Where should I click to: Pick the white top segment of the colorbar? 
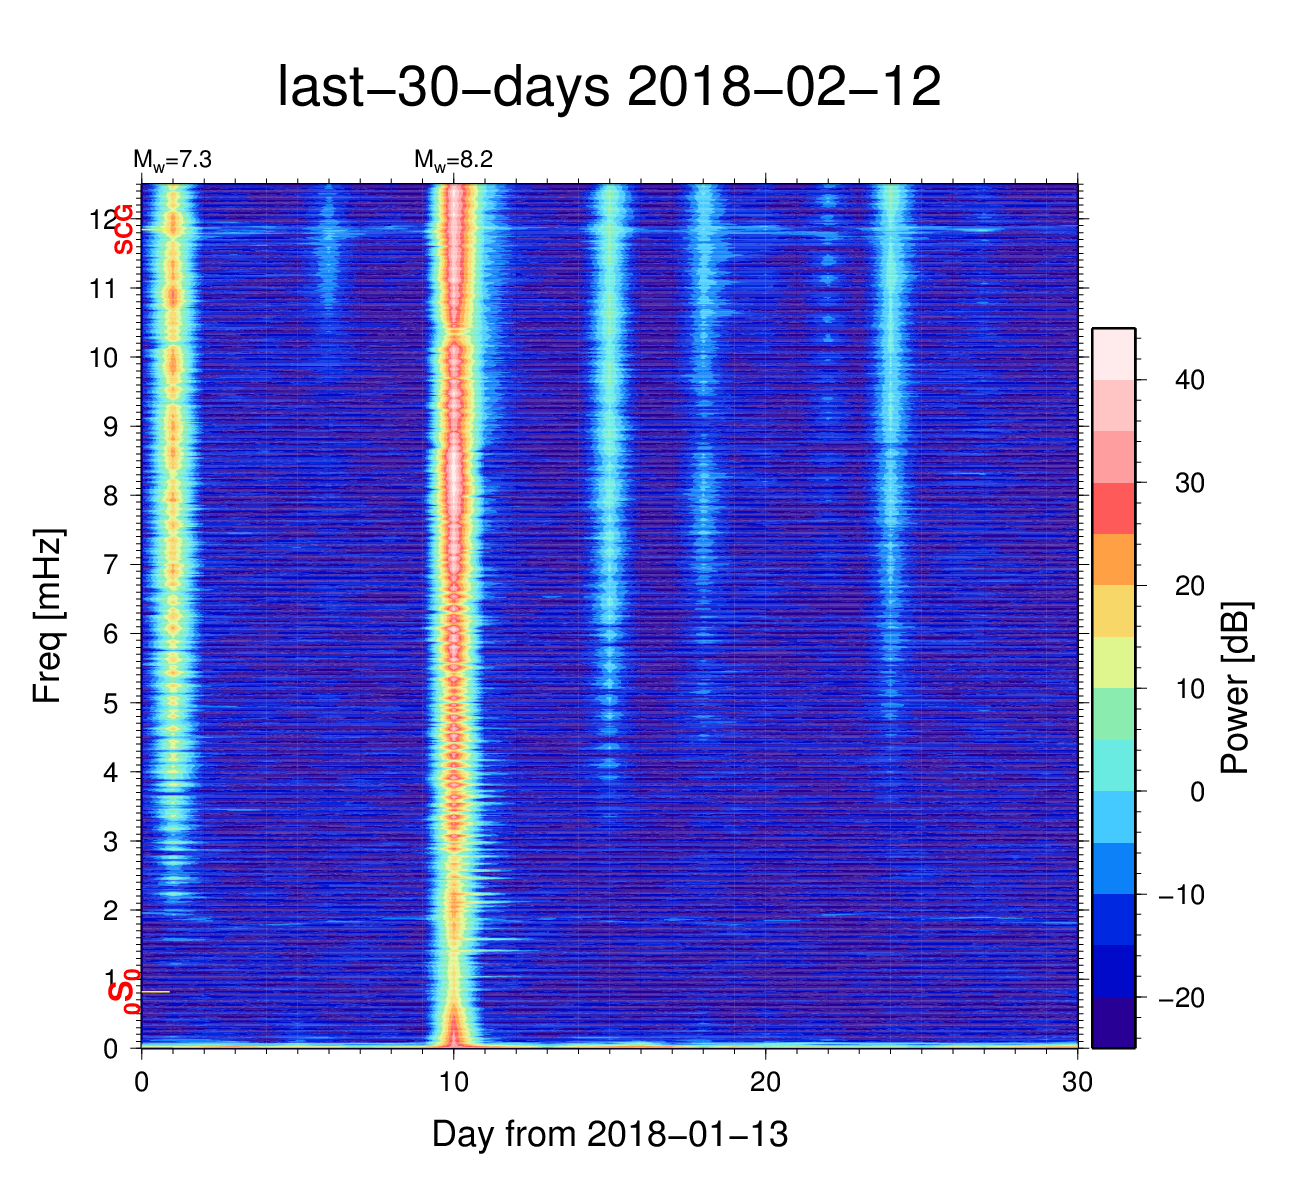point(1112,353)
